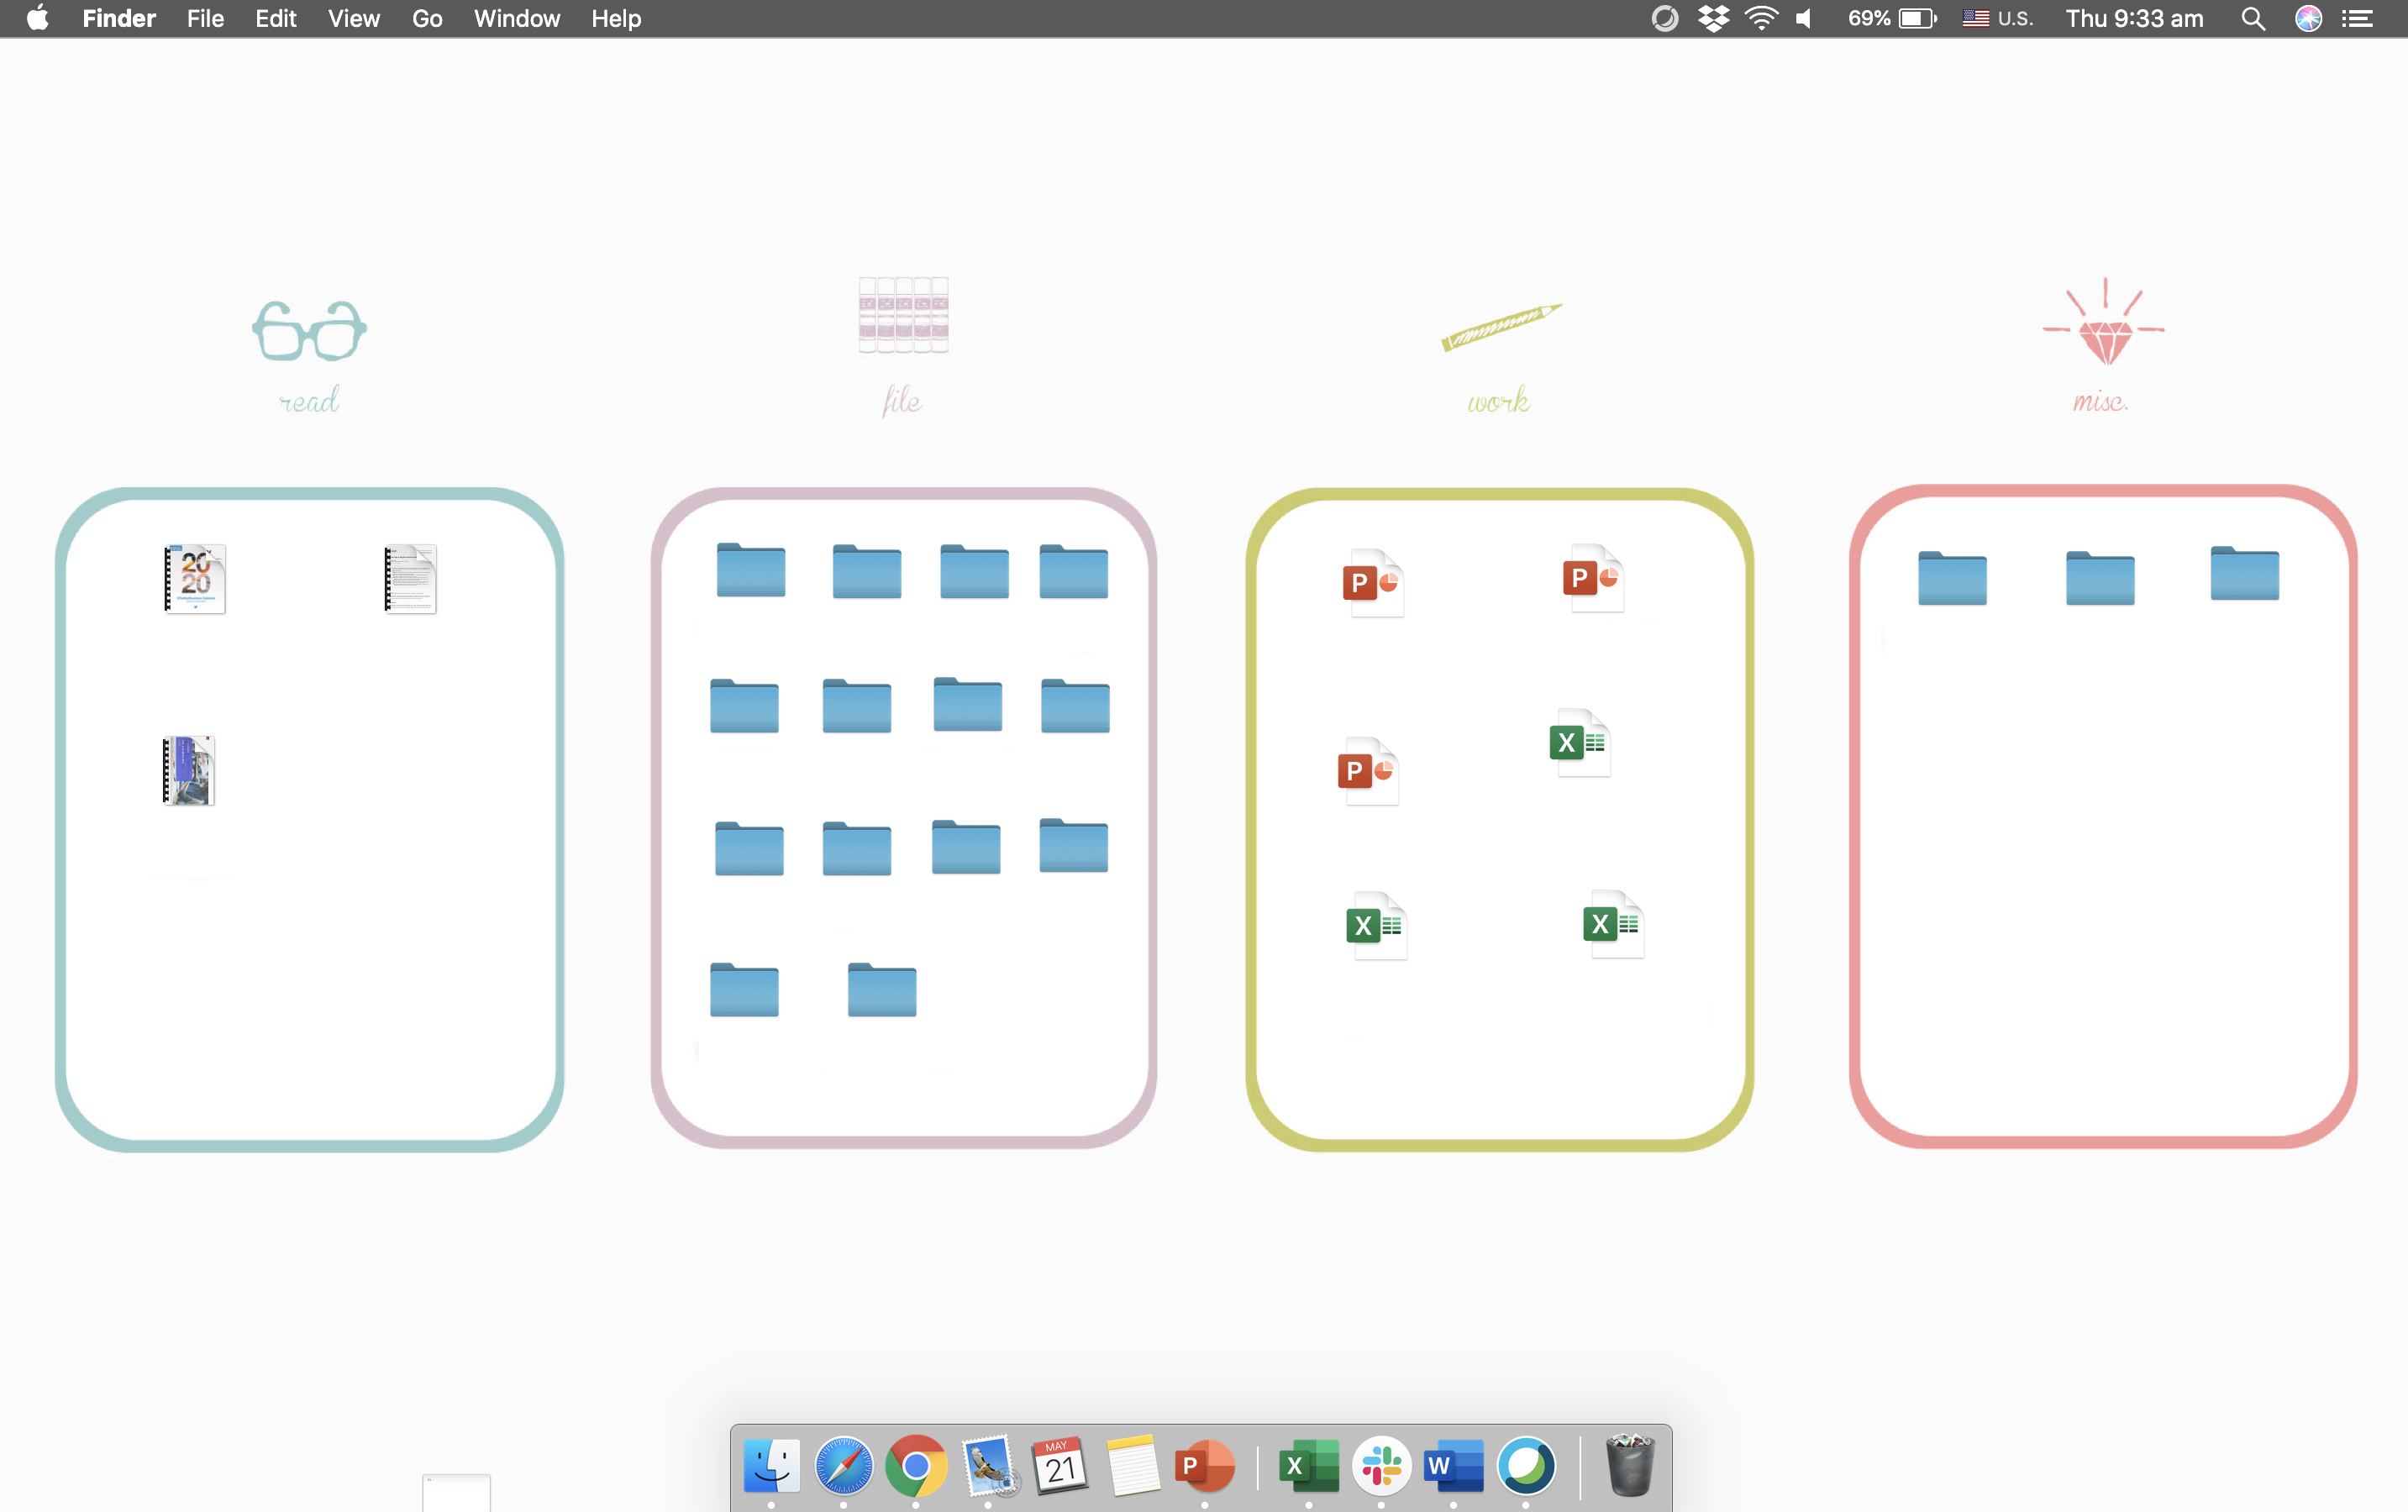Switch to Slack in the Dock
Screen dimensions: 2408x1512
point(1381,1466)
